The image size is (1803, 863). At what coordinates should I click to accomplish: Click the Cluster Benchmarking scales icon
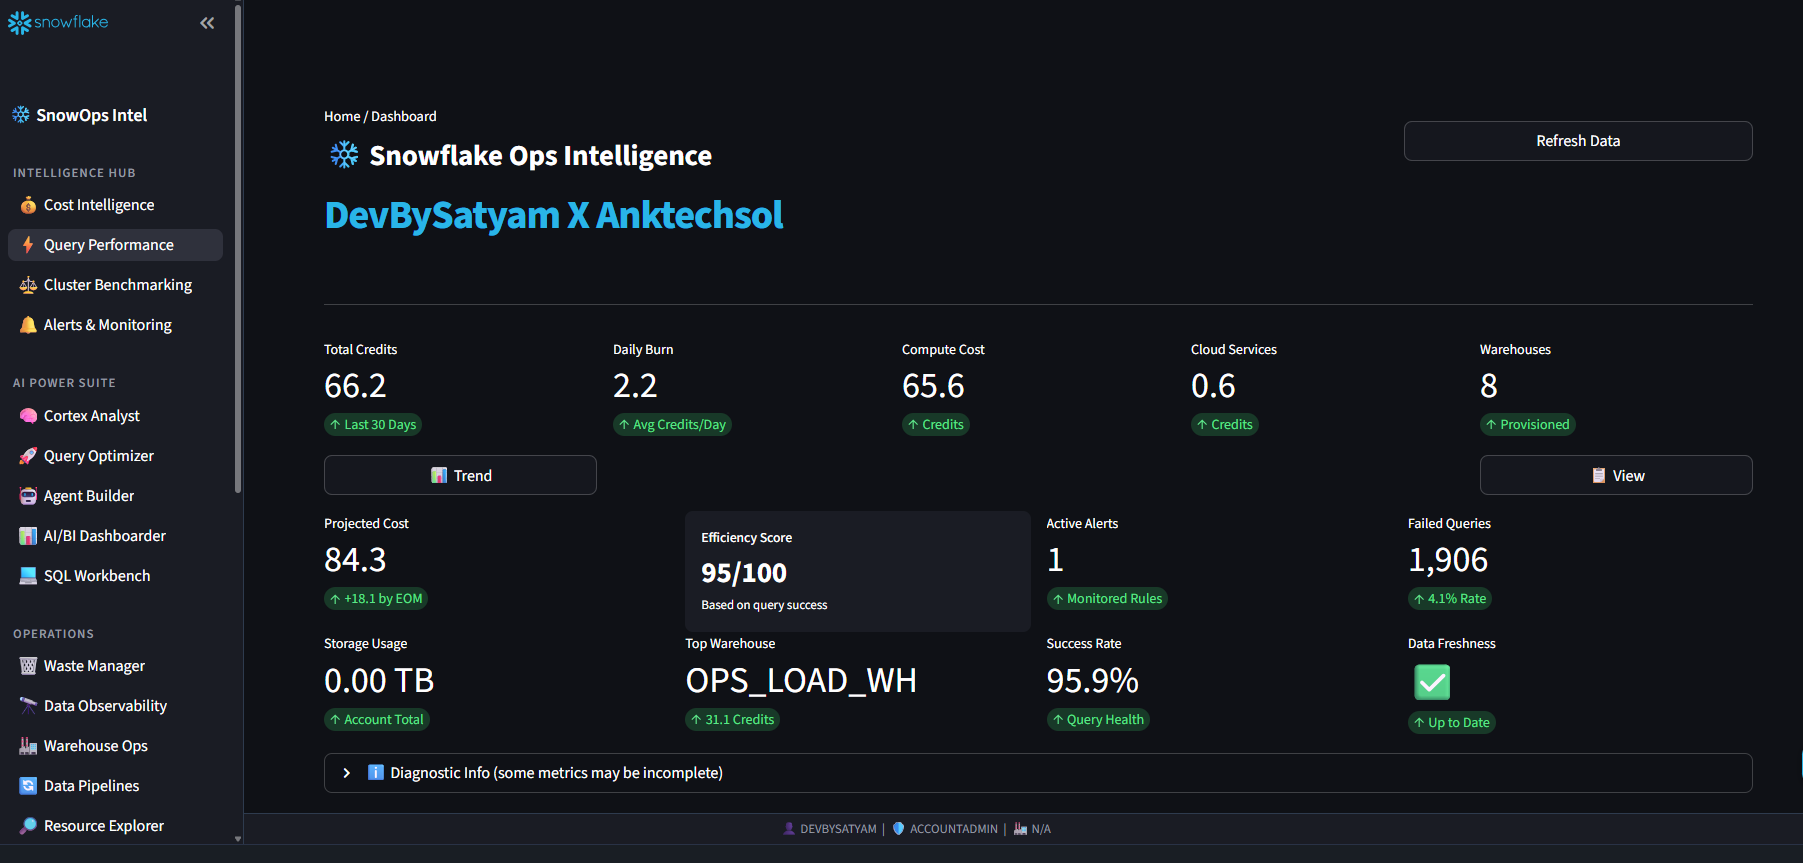click(28, 285)
